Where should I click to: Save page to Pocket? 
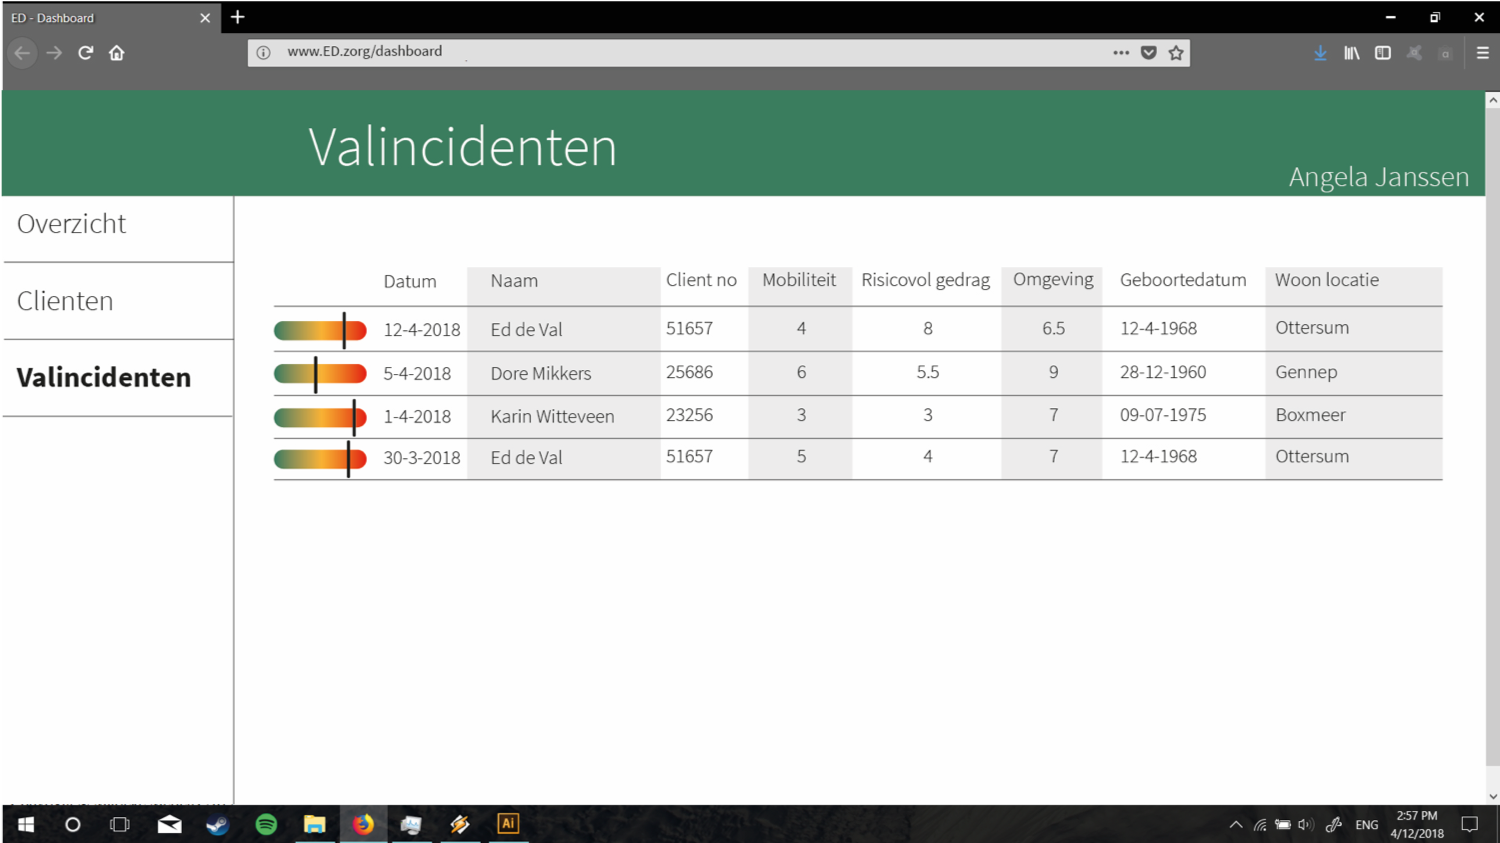pyautogui.click(x=1149, y=53)
